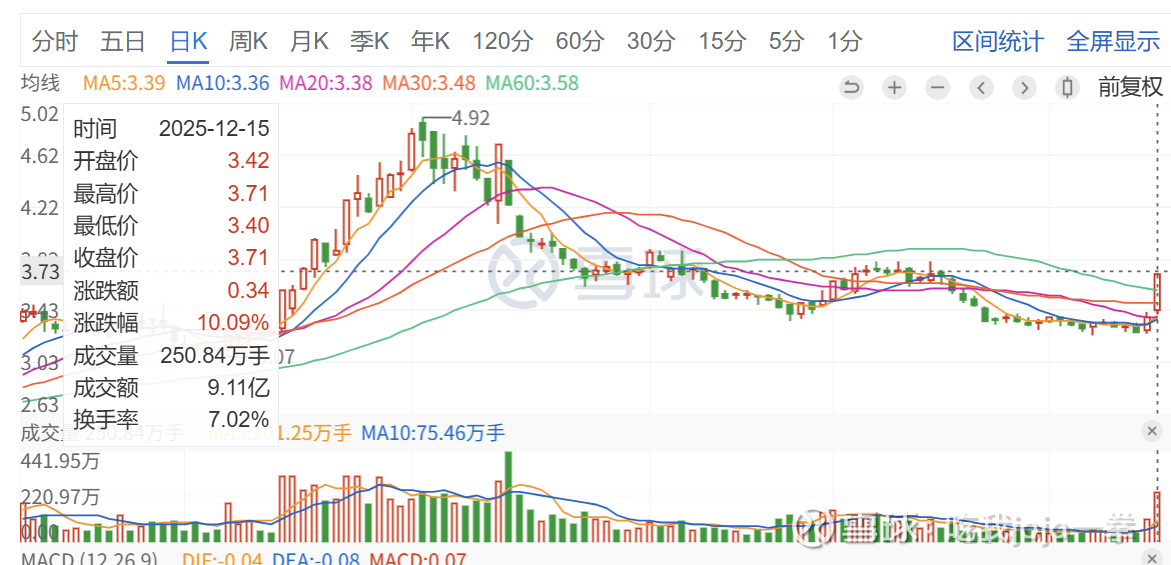Click the 4.92 peak price candle
The width and height of the screenshot is (1171, 565).
pos(422,130)
